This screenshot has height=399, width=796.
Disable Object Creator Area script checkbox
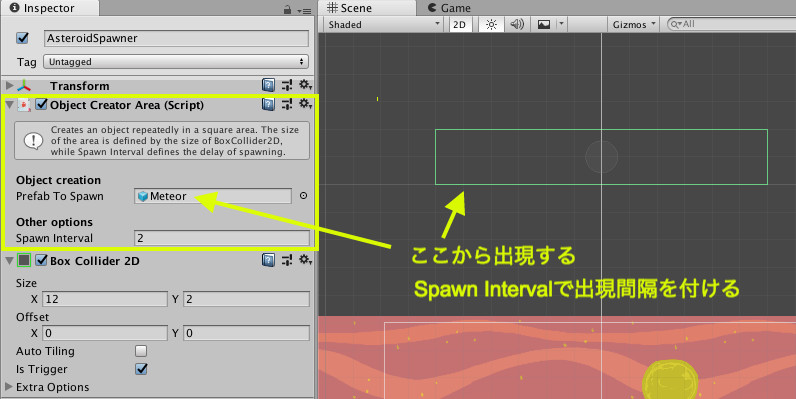42,105
